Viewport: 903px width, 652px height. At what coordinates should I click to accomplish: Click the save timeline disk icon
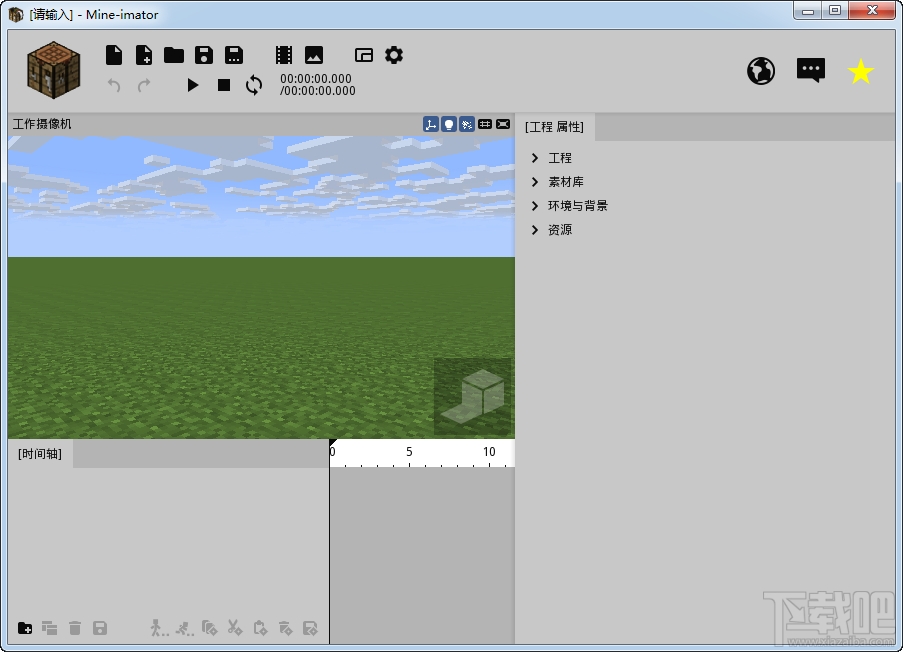(100, 628)
